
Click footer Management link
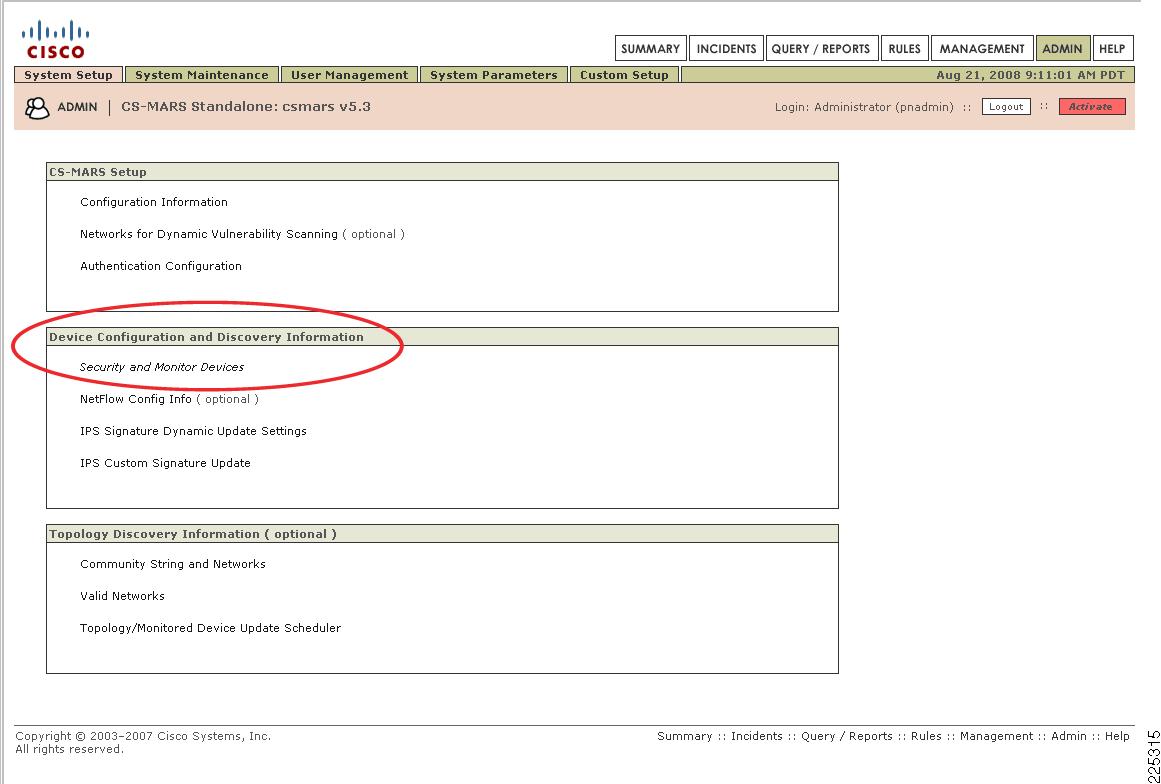pyautogui.click(x=997, y=736)
